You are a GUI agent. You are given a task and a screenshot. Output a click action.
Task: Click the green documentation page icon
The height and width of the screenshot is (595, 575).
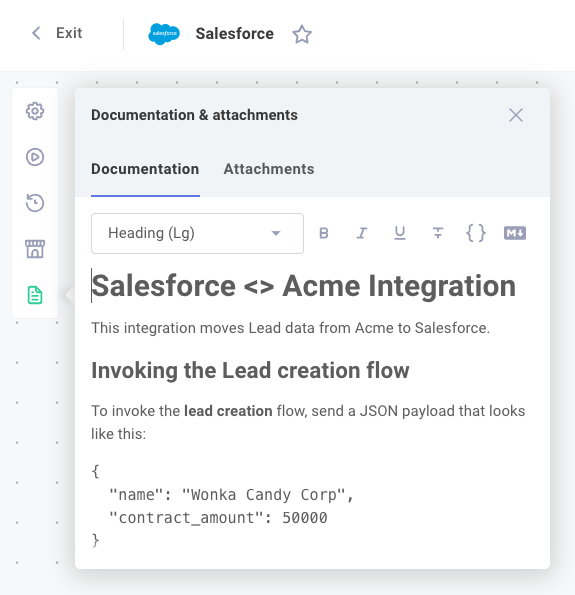(x=35, y=295)
